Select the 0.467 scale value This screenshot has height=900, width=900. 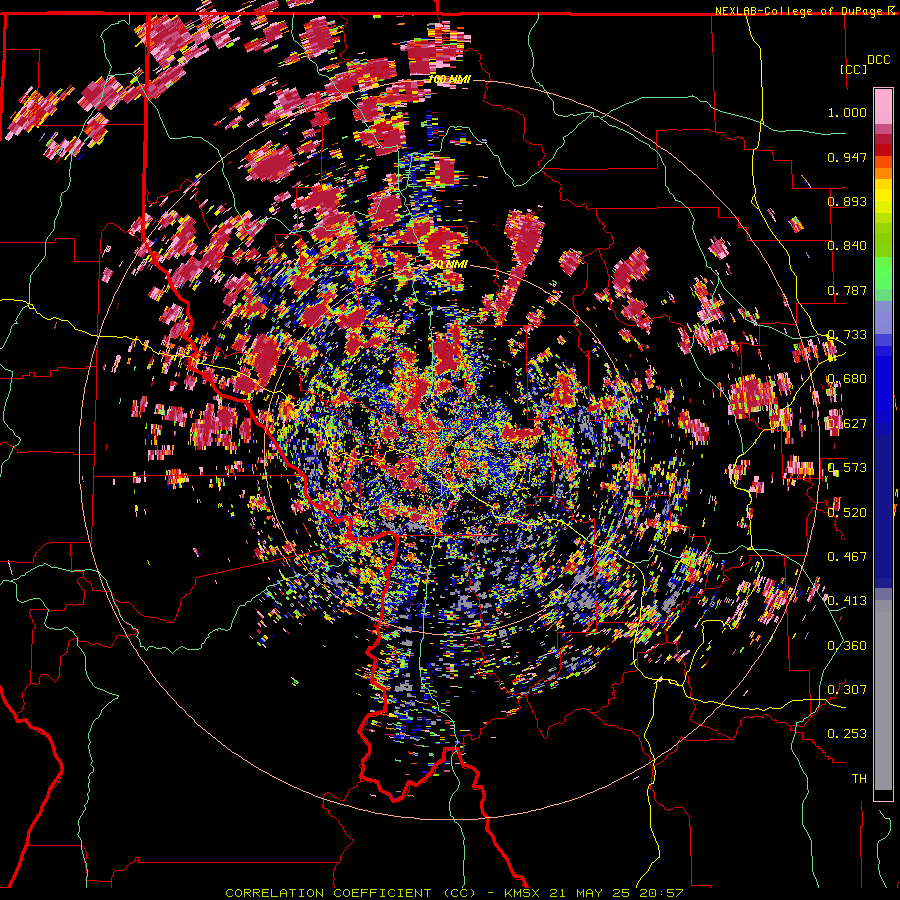(x=847, y=557)
